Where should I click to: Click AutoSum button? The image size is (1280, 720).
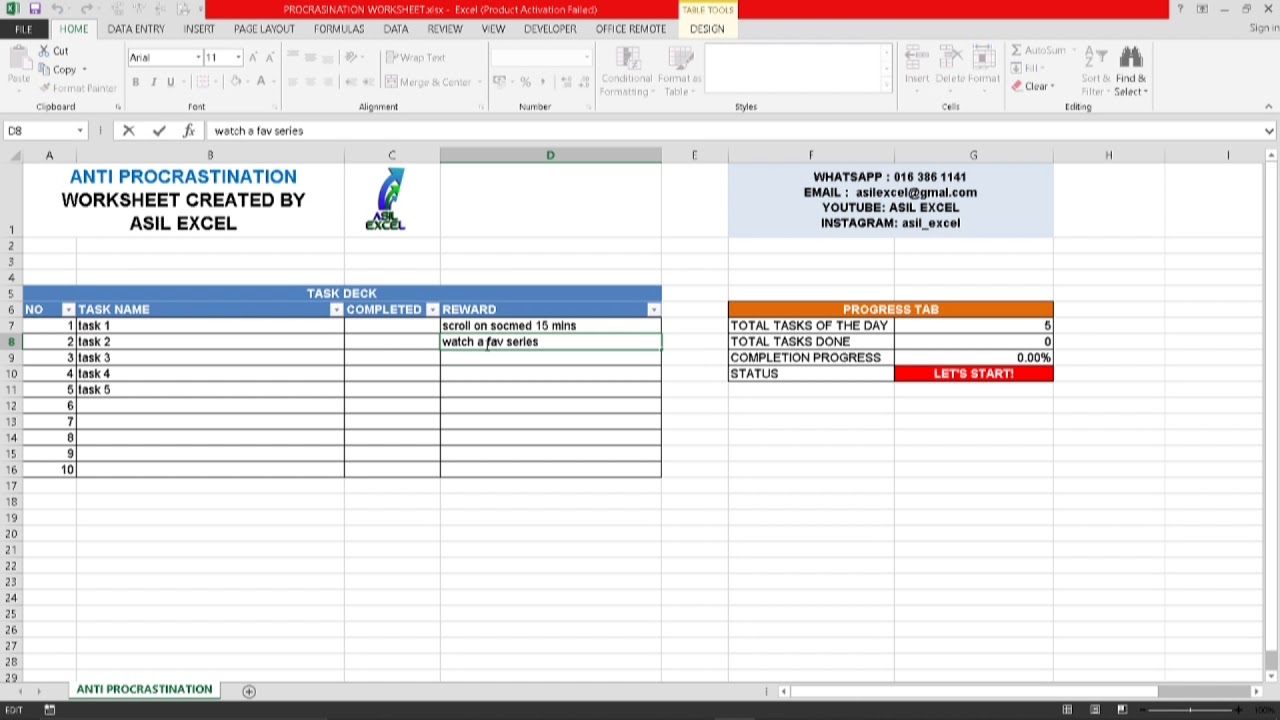pyautogui.click(x=1038, y=50)
